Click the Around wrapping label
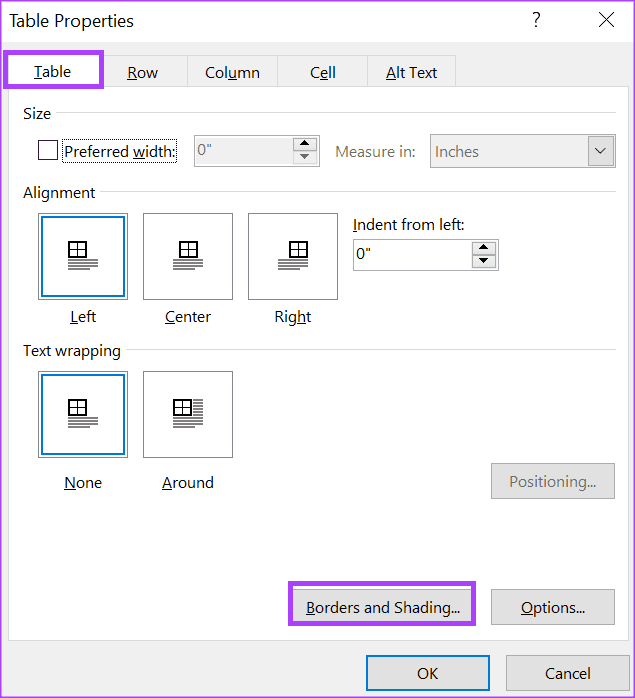Image resolution: width=635 pixels, height=698 pixels. click(188, 483)
